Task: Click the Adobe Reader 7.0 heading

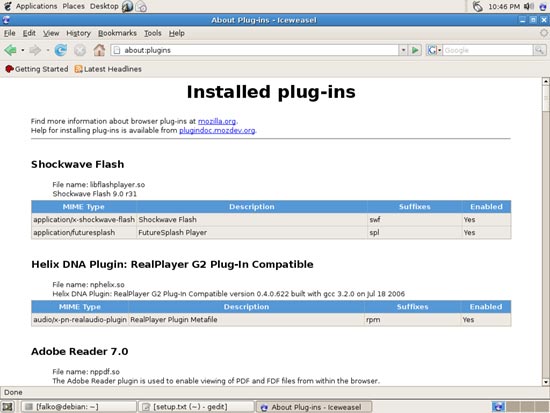Action: [80, 352]
